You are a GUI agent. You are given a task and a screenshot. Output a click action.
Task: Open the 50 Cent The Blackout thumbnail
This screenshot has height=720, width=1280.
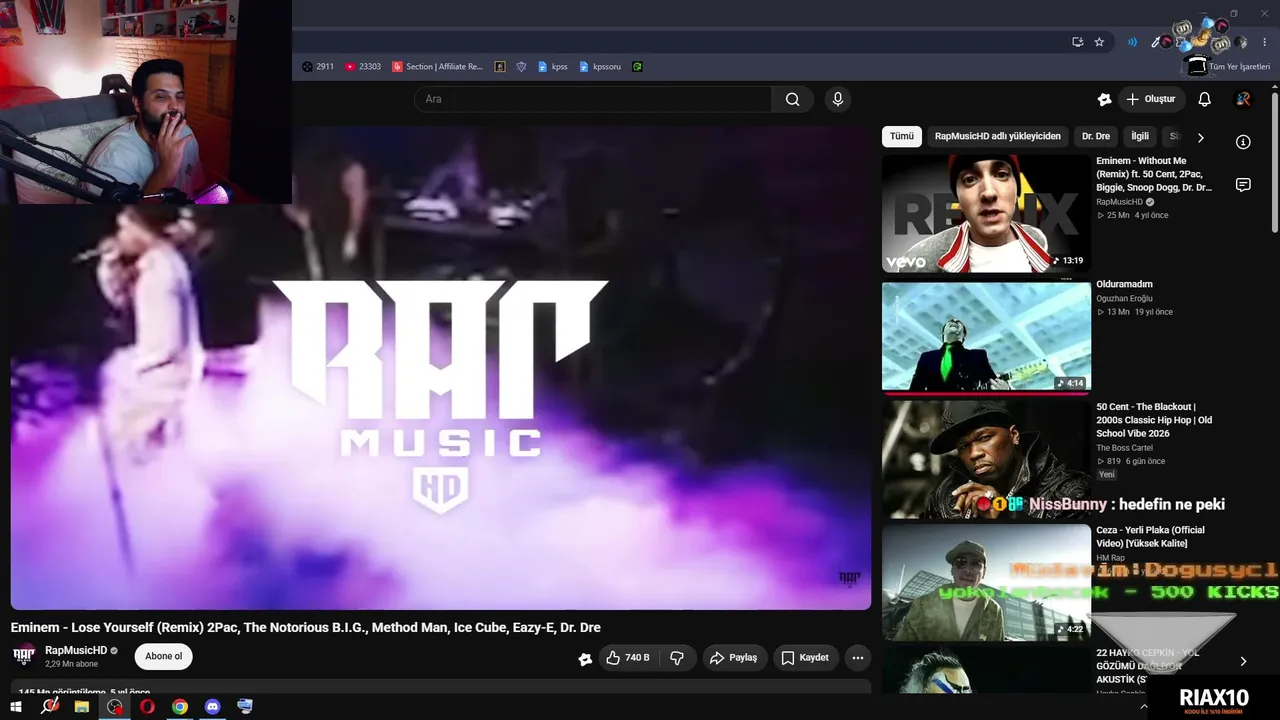tap(986, 460)
